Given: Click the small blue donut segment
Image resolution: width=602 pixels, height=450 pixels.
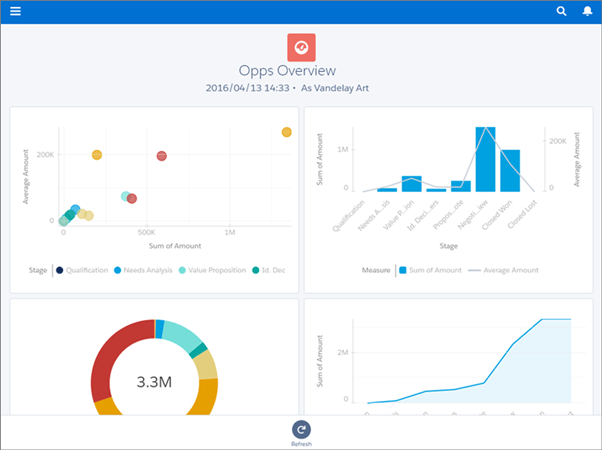Looking at the screenshot, I should [160, 329].
